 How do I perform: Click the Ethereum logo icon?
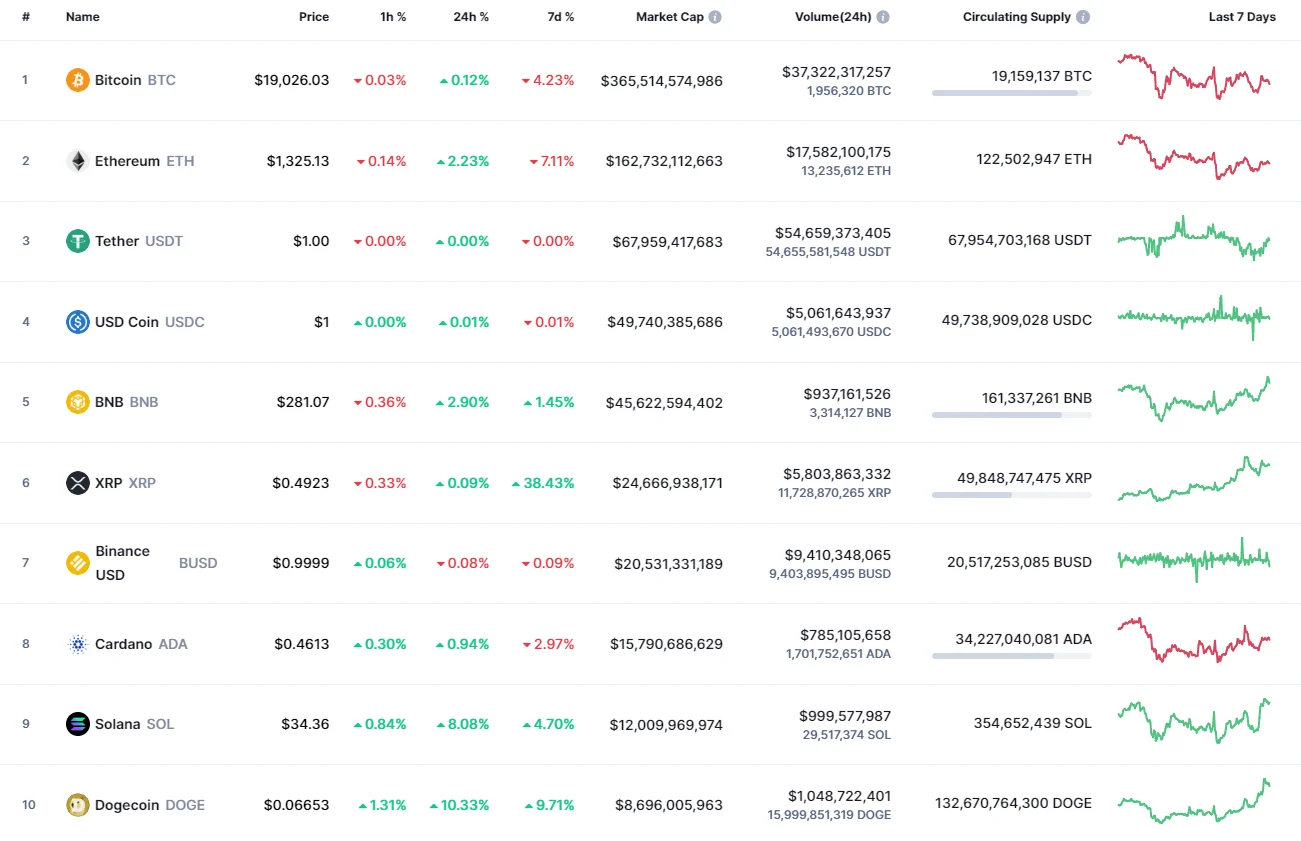[x=77, y=160]
